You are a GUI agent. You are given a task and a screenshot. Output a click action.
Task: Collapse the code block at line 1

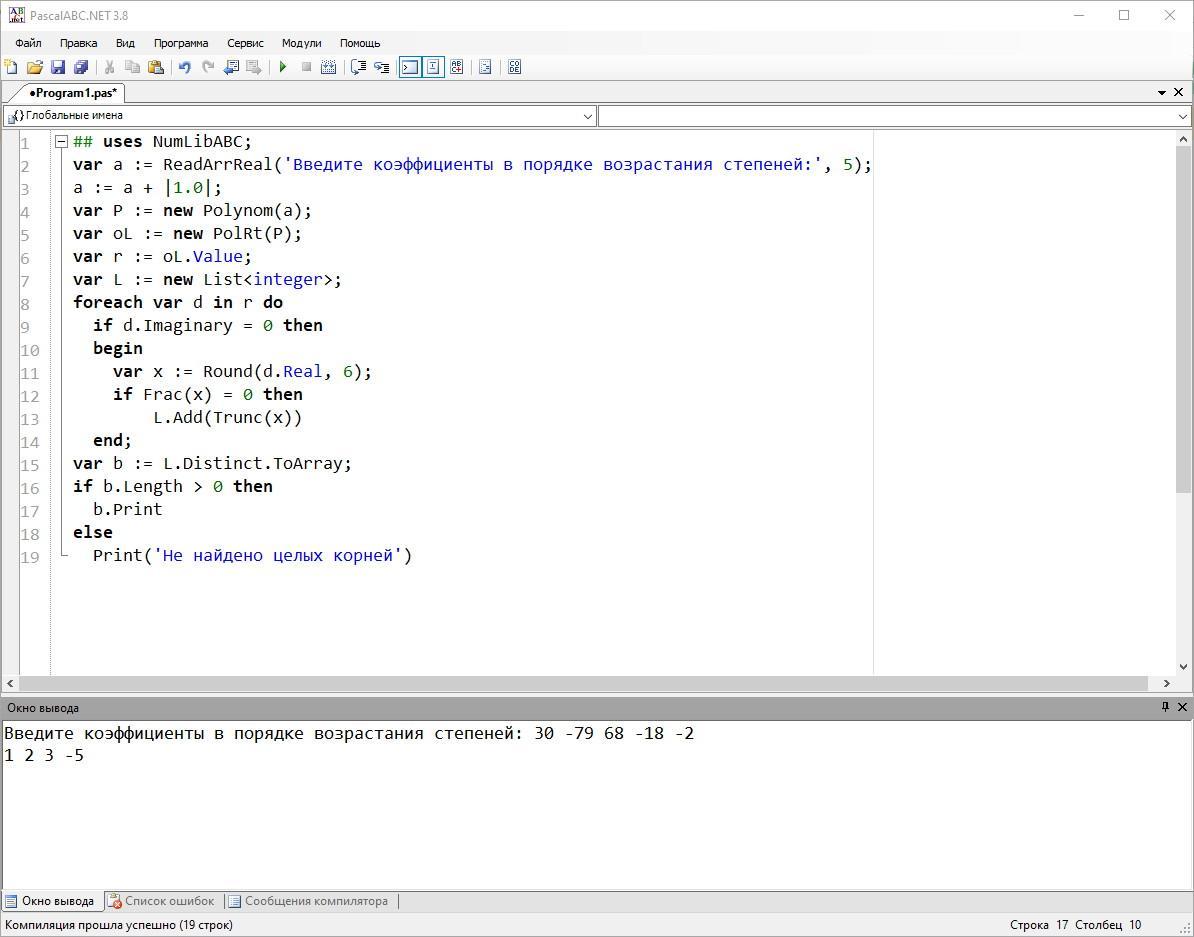pyautogui.click(x=61, y=142)
